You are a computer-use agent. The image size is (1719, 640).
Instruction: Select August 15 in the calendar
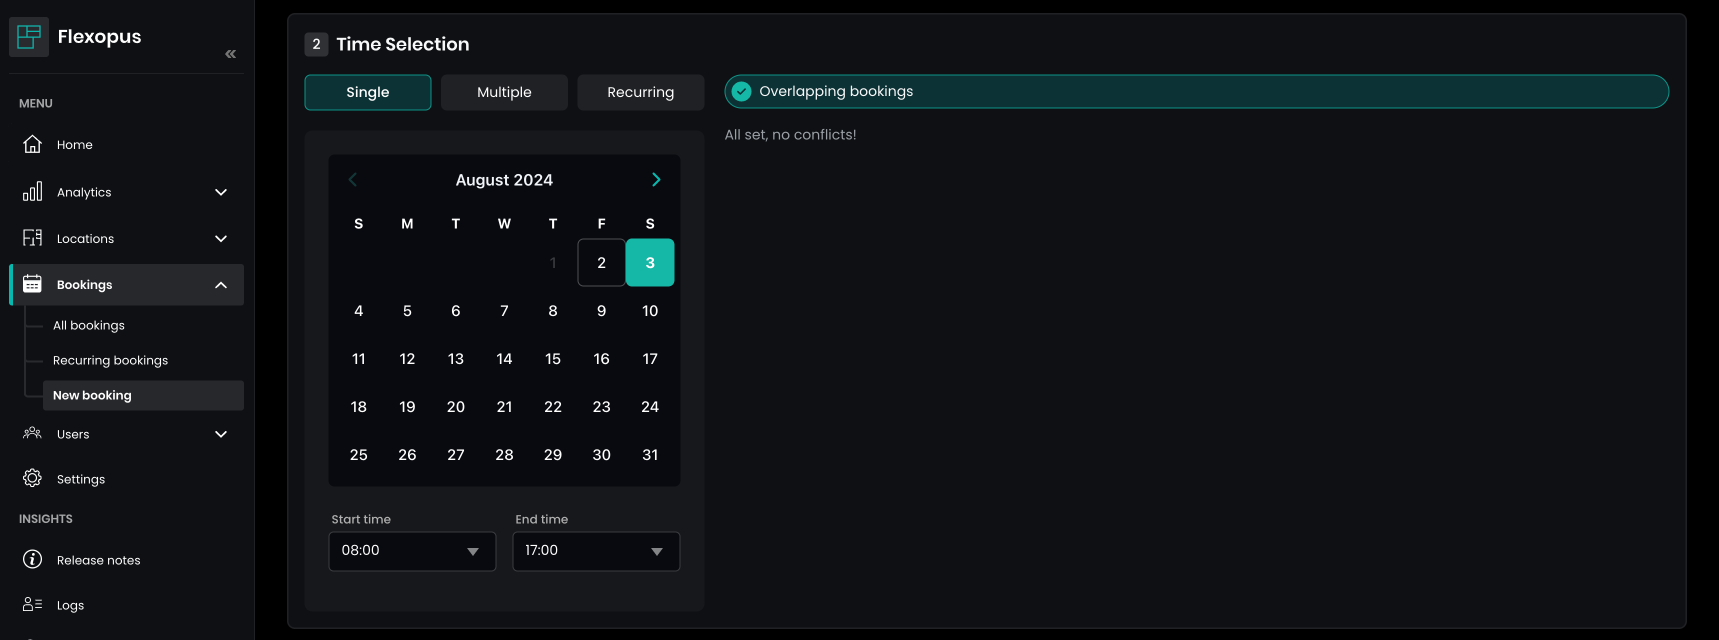(x=553, y=359)
